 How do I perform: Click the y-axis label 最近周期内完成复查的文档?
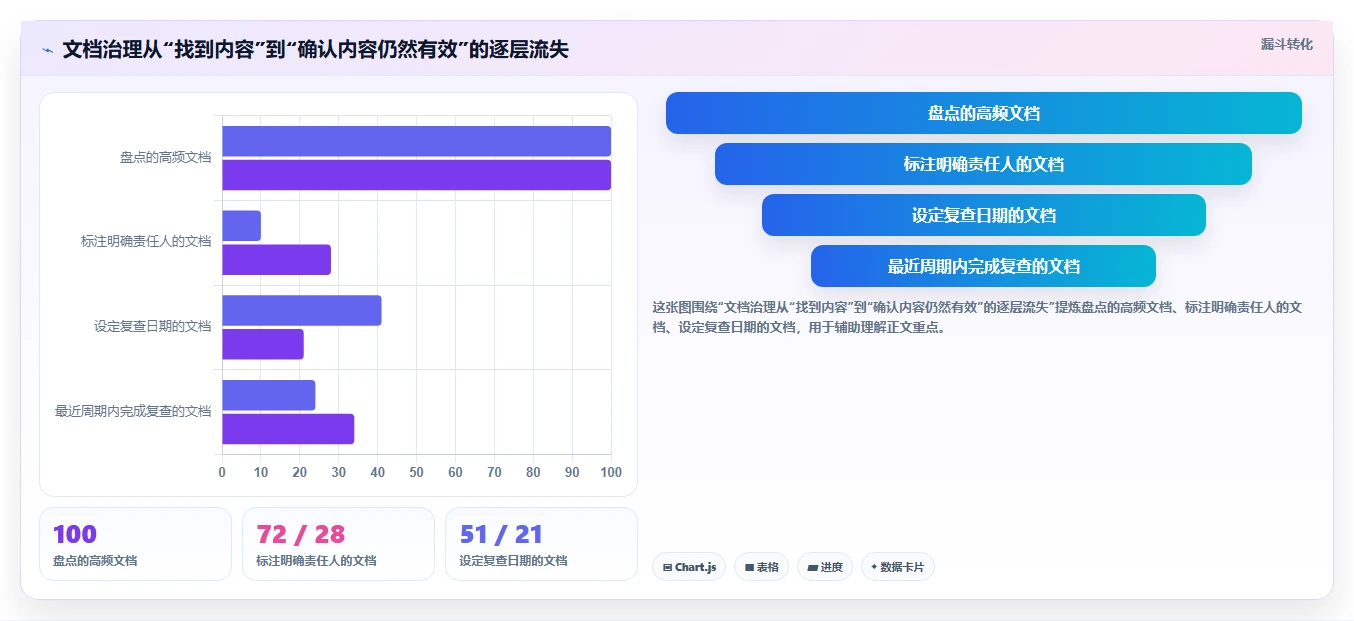(133, 411)
